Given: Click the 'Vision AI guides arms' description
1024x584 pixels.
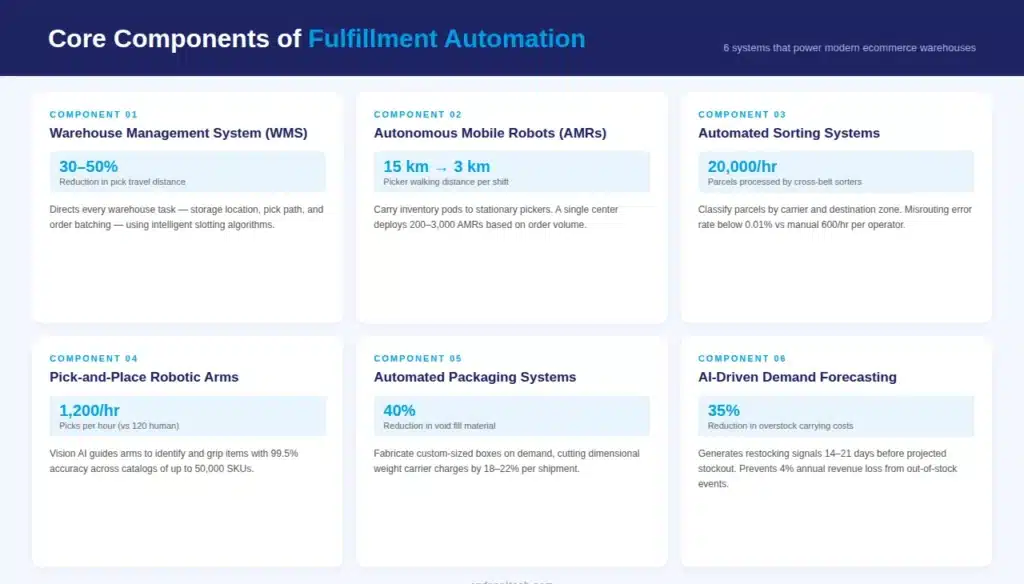Looking at the screenshot, I should tap(174, 461).
